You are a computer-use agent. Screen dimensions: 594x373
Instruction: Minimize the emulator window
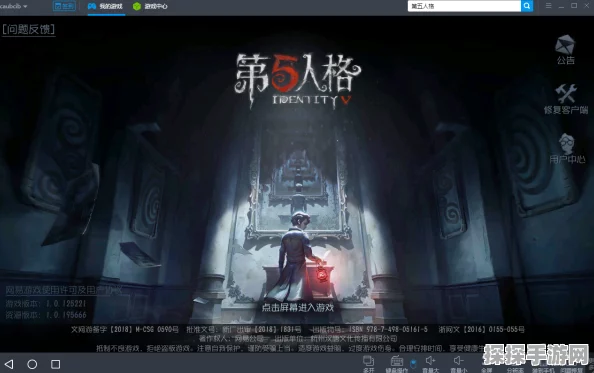561,6
